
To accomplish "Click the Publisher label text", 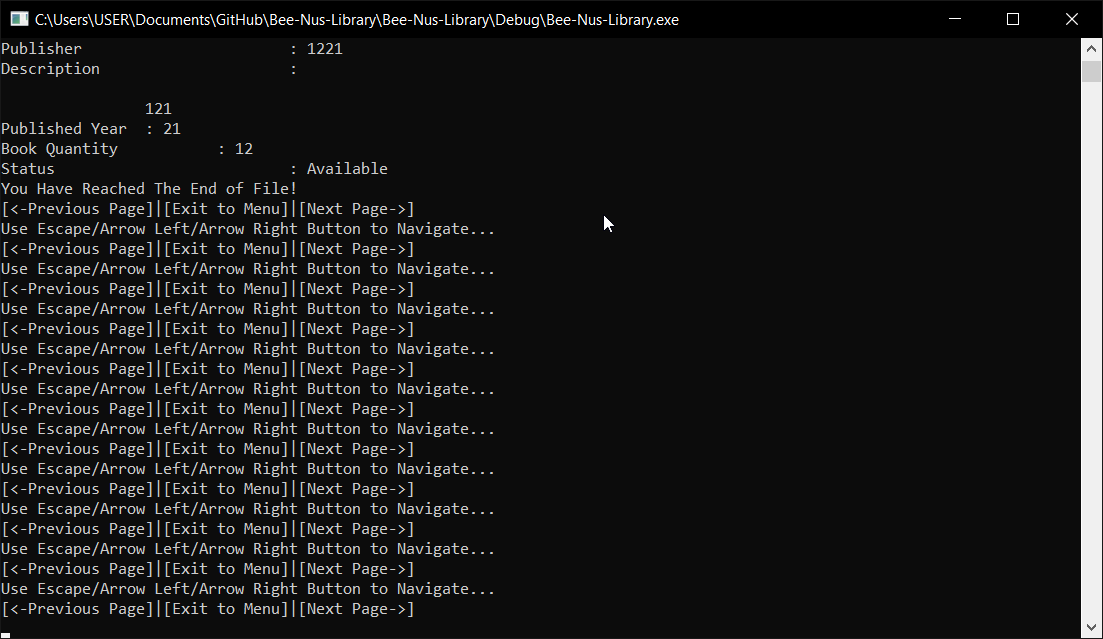I will pyautogui.click(x=42, y=49).
